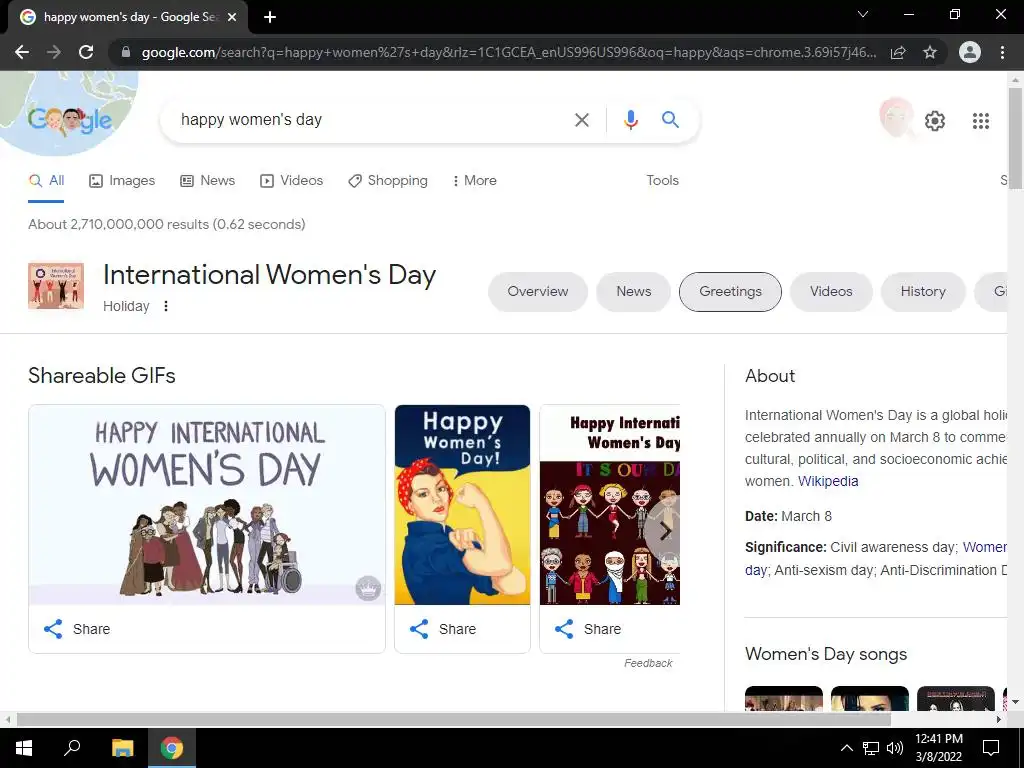Click the vertical scrollbar thumb
Screen dimensions: 1024x768
point(1016,138)
